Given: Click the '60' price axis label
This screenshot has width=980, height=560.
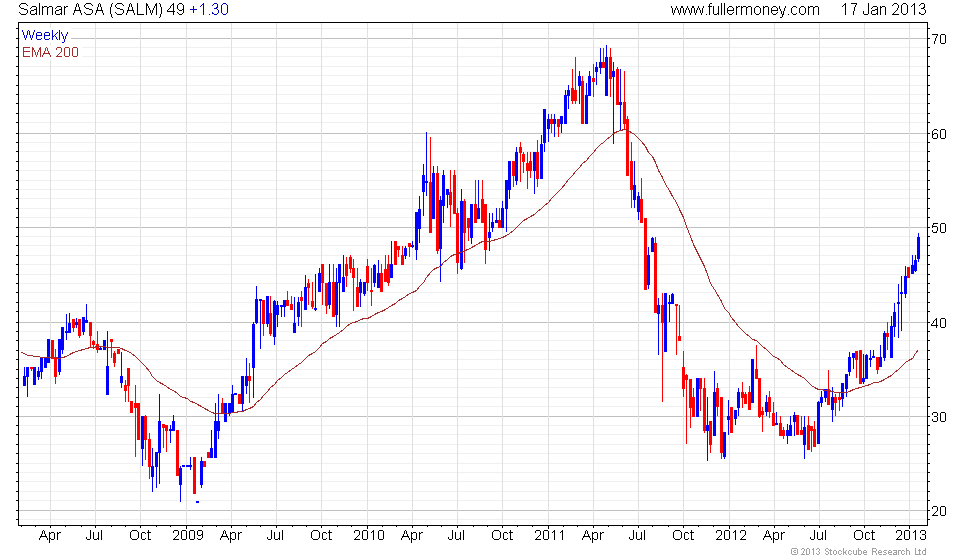Looking at the screenshot, I should pyautogui.click(x=939, y=134).
